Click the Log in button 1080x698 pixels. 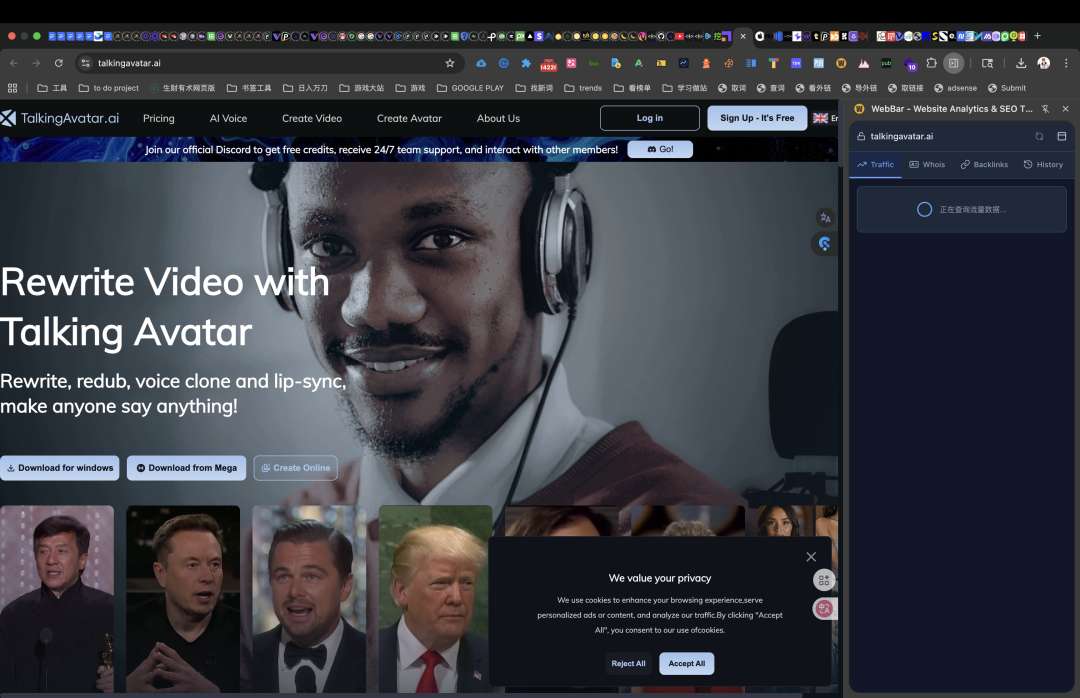(650, 118)
